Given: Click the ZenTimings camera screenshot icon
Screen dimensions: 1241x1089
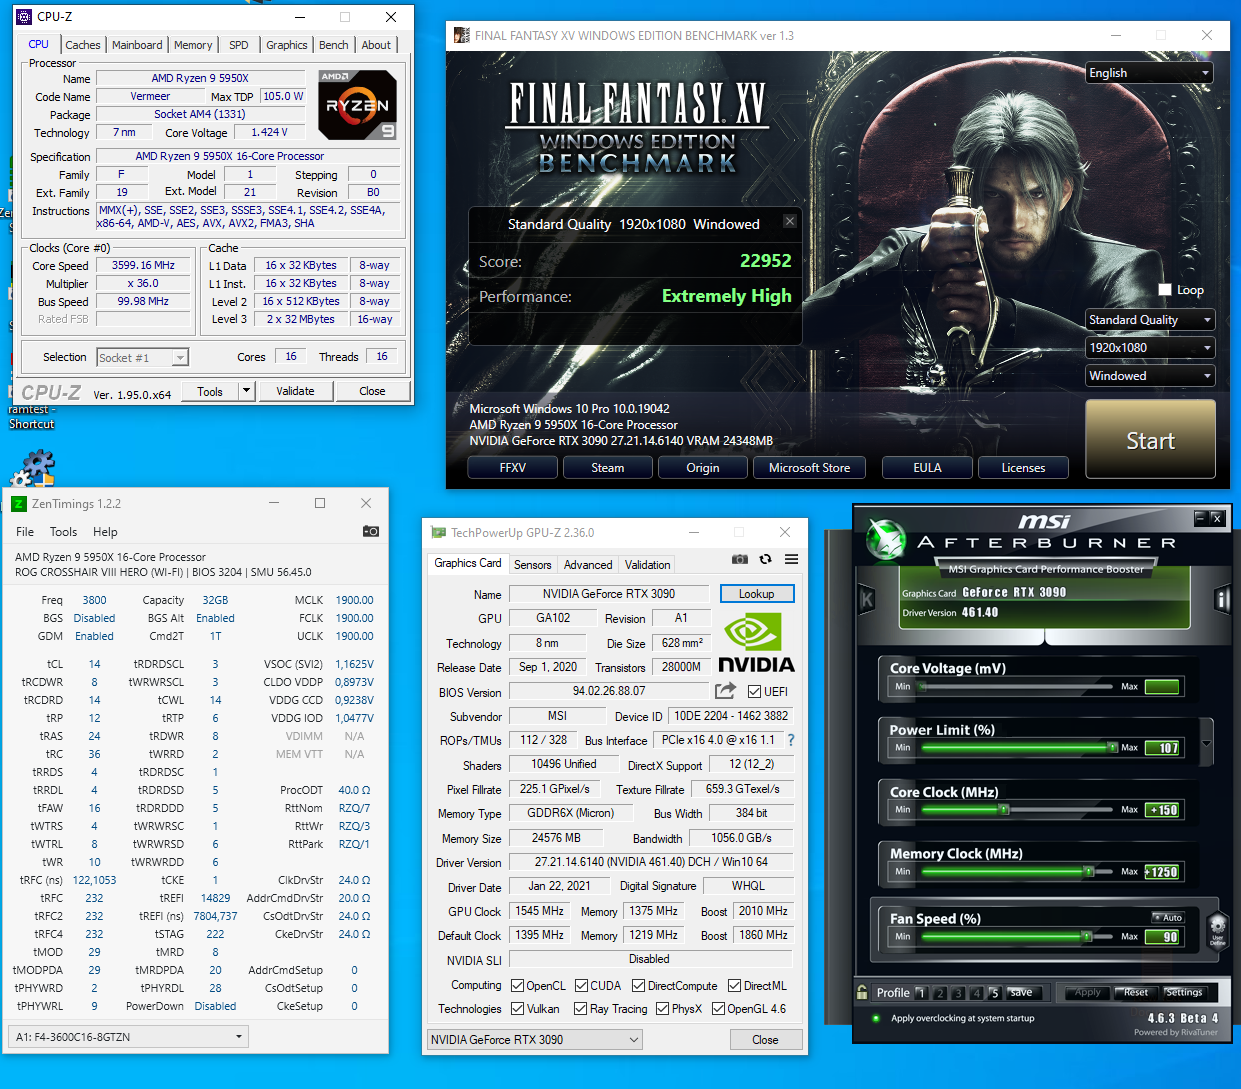Looking at the screenshot, I should pos(370,531).
